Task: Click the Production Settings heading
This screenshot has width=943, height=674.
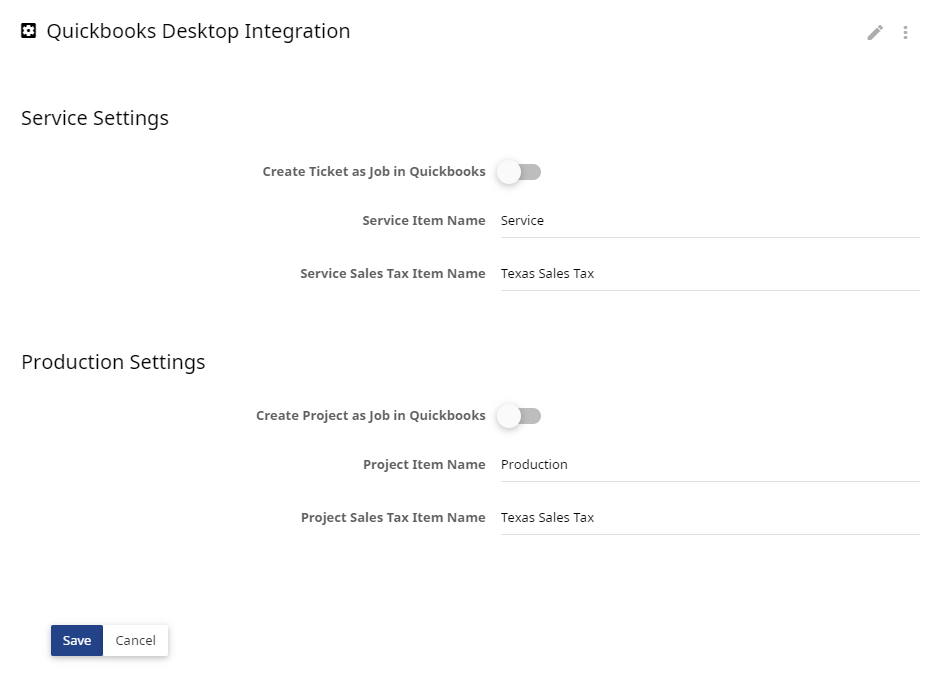Action: pos(113,363)
